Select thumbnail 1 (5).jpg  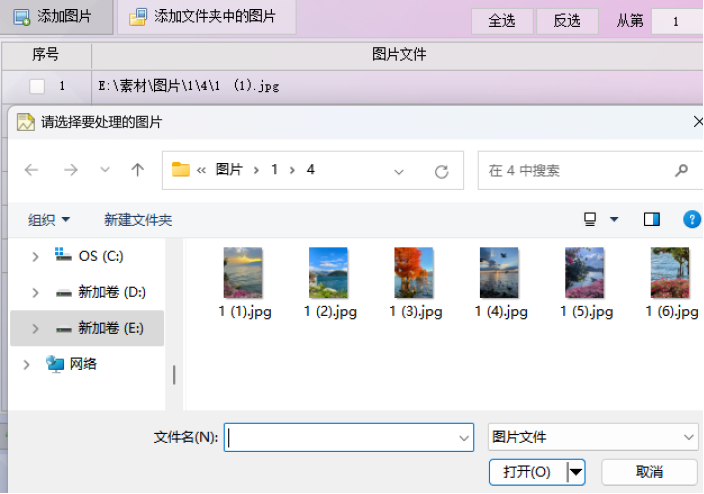(x=585, y=282)
